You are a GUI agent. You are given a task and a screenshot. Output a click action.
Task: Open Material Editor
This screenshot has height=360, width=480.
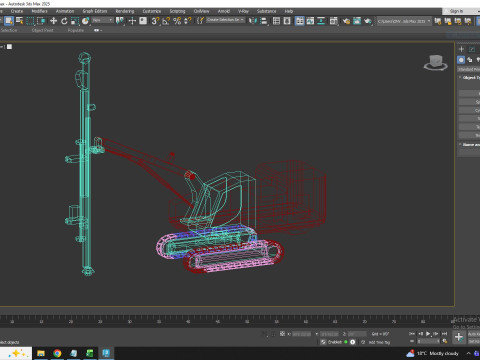pyautogui.click(x=334, y=21)
